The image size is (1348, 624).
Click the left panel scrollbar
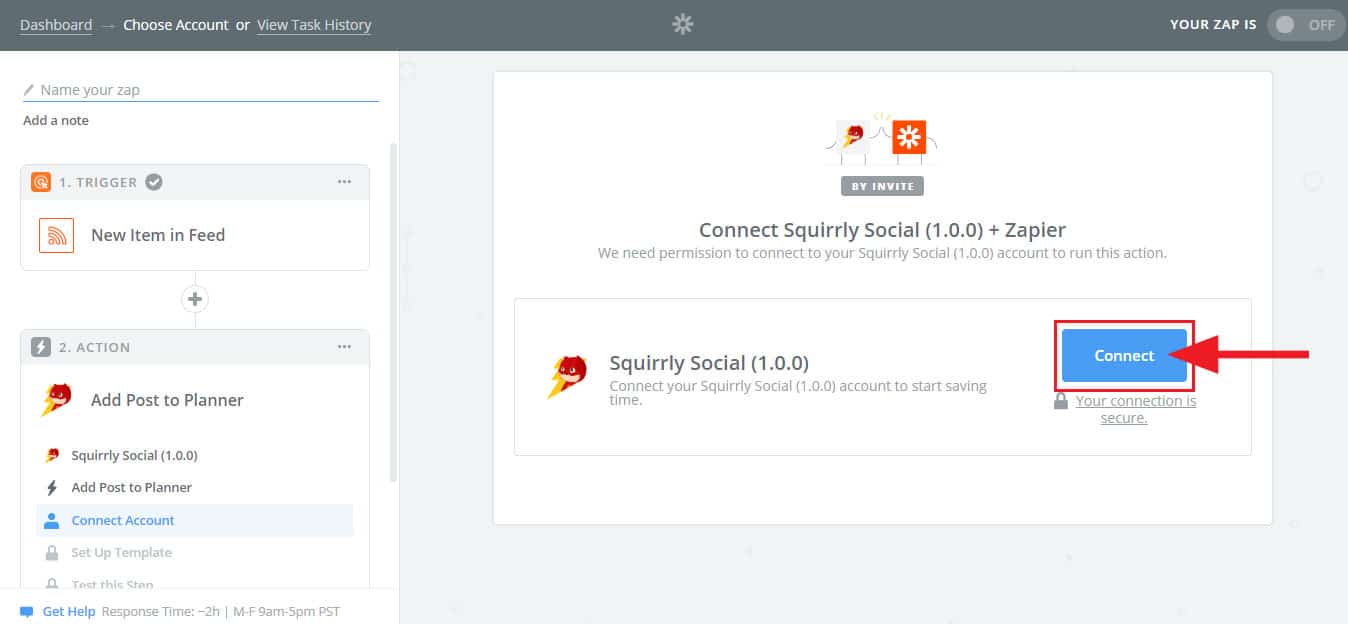(393, 312)
